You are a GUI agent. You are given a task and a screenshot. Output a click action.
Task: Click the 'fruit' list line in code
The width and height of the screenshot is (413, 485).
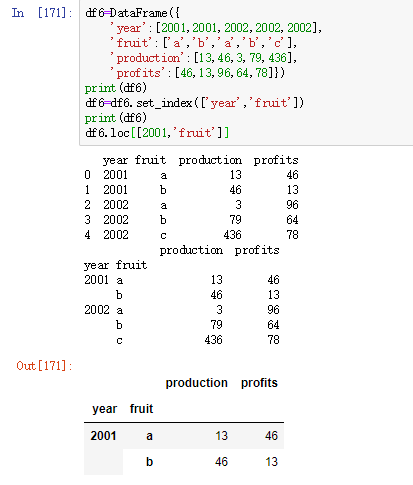coord(203,43)
